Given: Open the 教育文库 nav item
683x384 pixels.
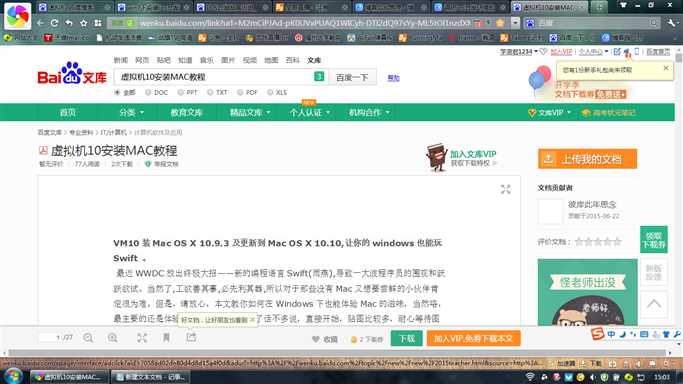Looking at the screenshot, I should pyautogui.click(x=186, y=112).
